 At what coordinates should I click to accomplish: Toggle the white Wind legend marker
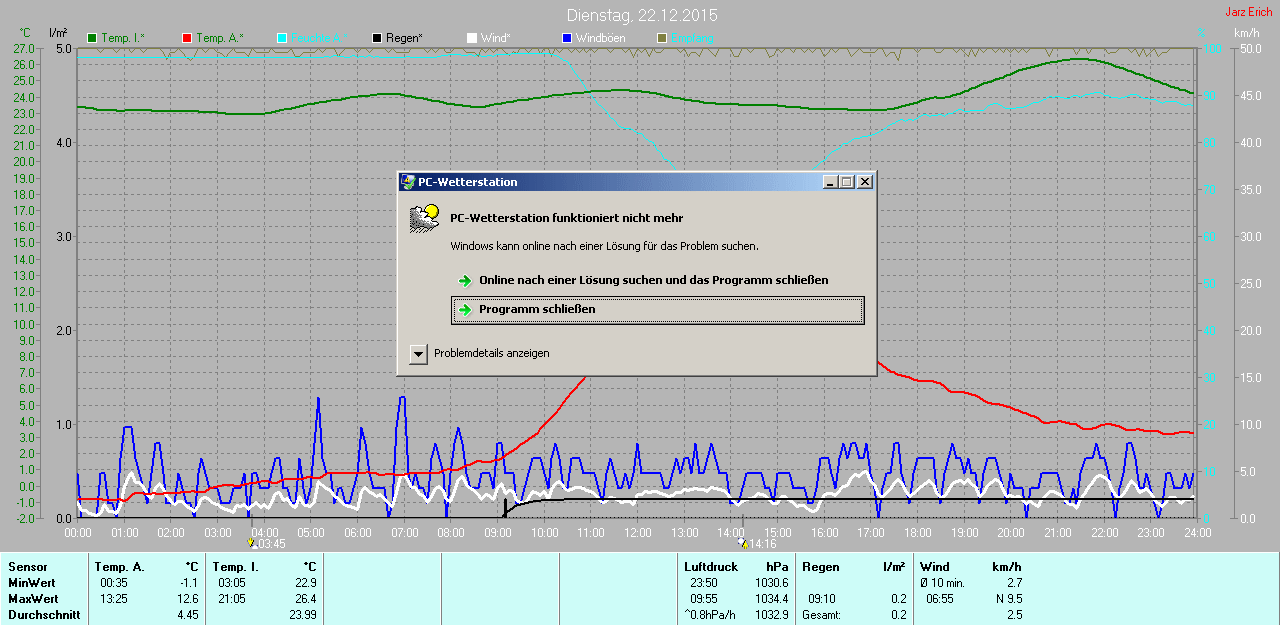click(471, 38)
